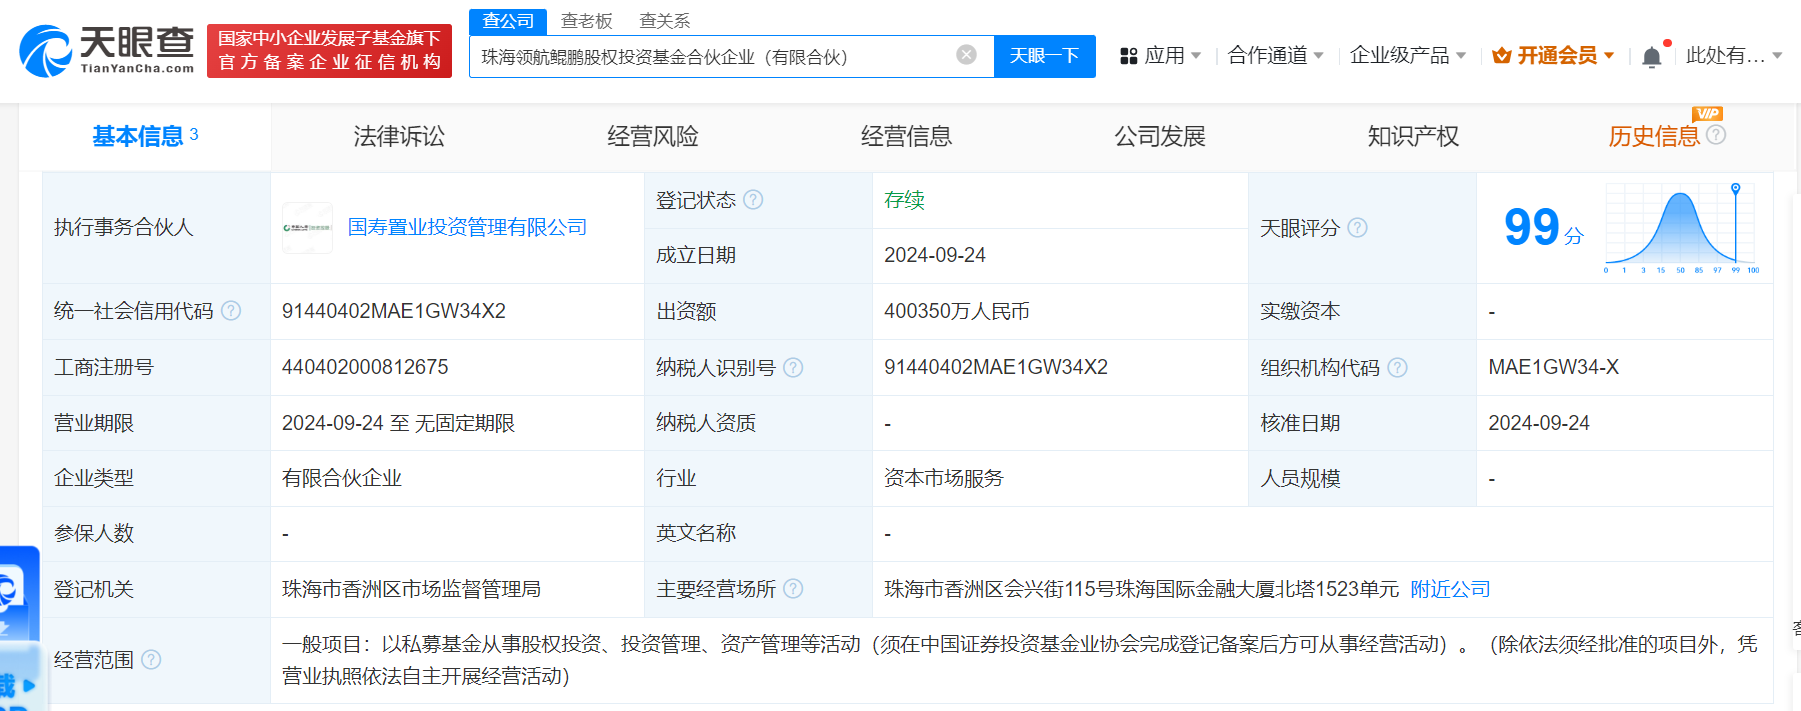Screen dimensions: 1801x711
Task: Click the 国寿置业 company logo thumbnail
Action: click(x=307, y=228)
